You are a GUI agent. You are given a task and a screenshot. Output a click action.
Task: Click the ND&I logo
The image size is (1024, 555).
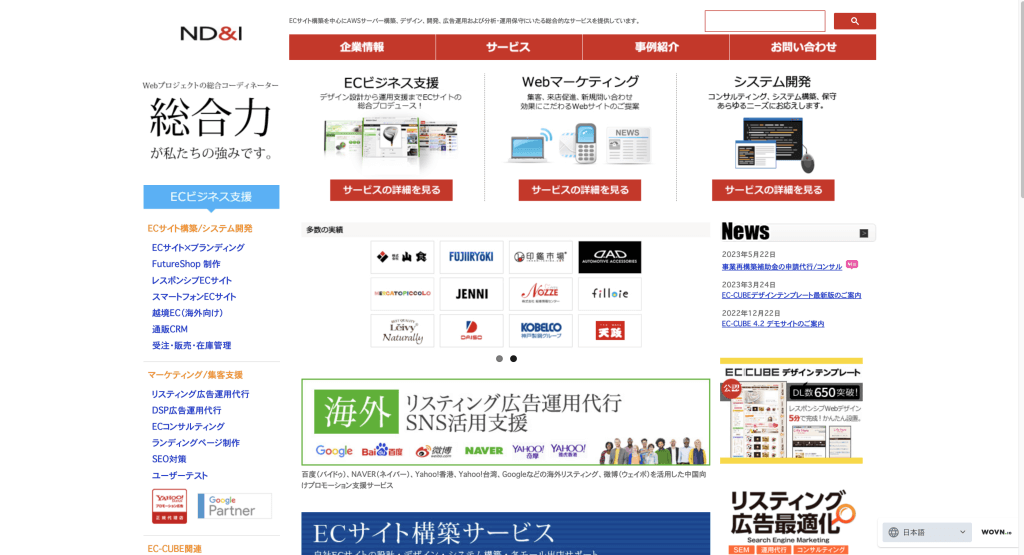pyautogui.click(x=211, y=33)
